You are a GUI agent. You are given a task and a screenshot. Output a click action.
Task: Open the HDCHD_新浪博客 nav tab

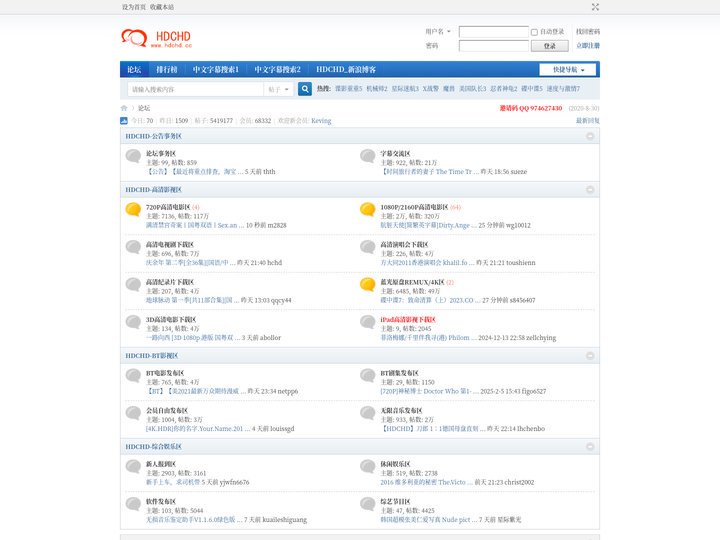[346, 69]
